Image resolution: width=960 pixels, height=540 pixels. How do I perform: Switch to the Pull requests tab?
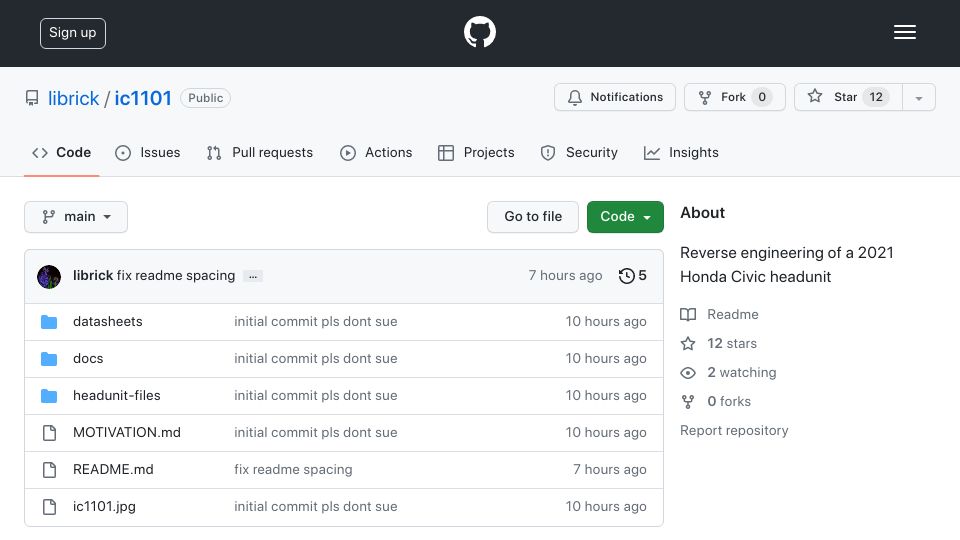pos(260,152)
